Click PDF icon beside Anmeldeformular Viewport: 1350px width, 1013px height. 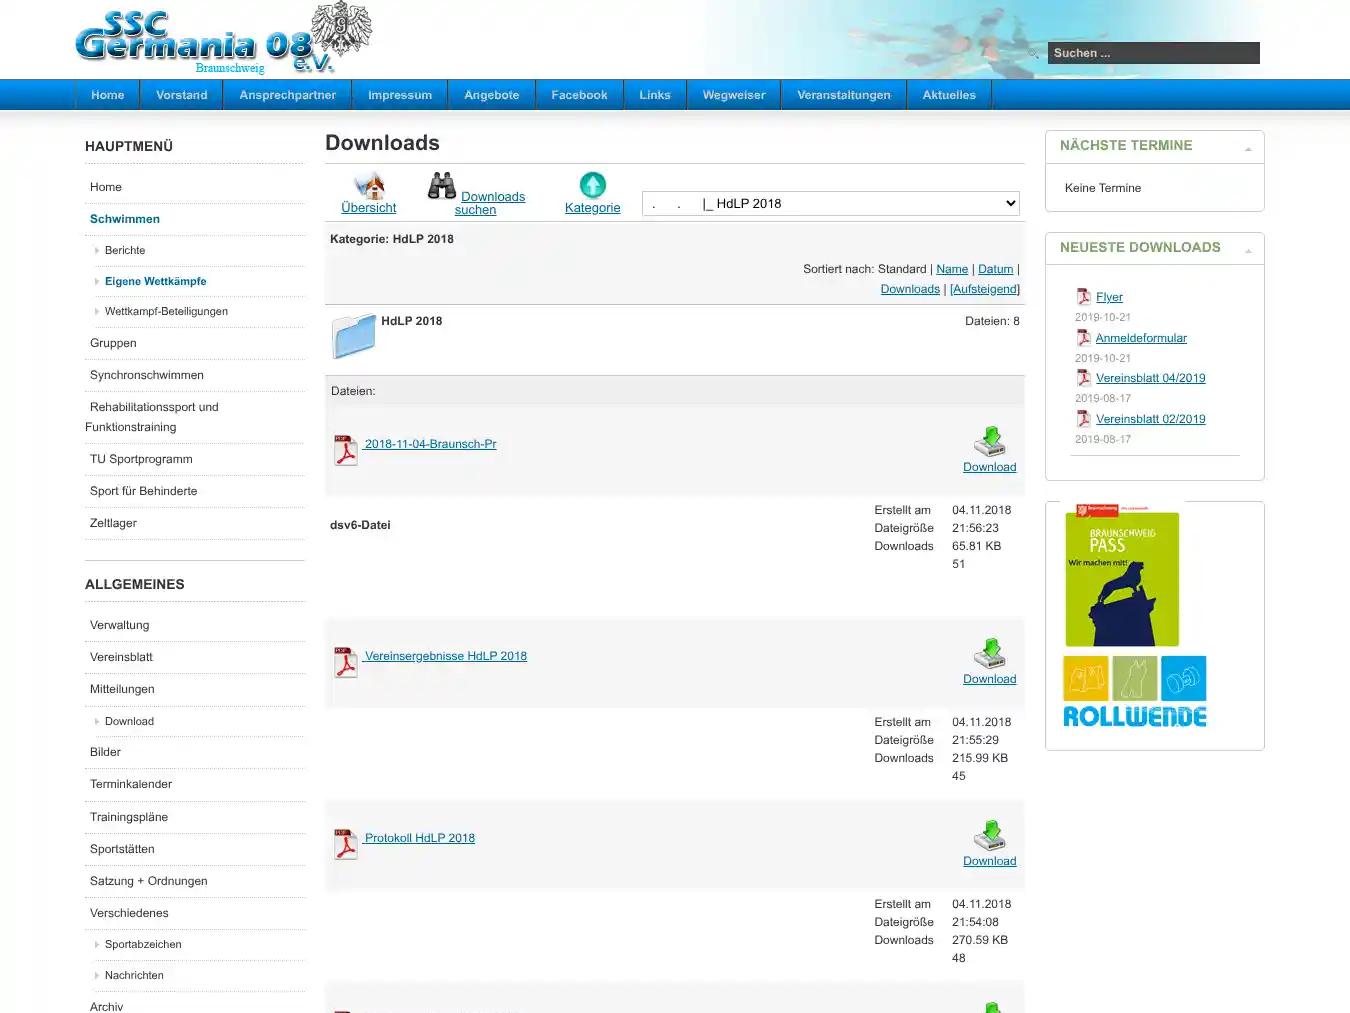pos(1083,338)
